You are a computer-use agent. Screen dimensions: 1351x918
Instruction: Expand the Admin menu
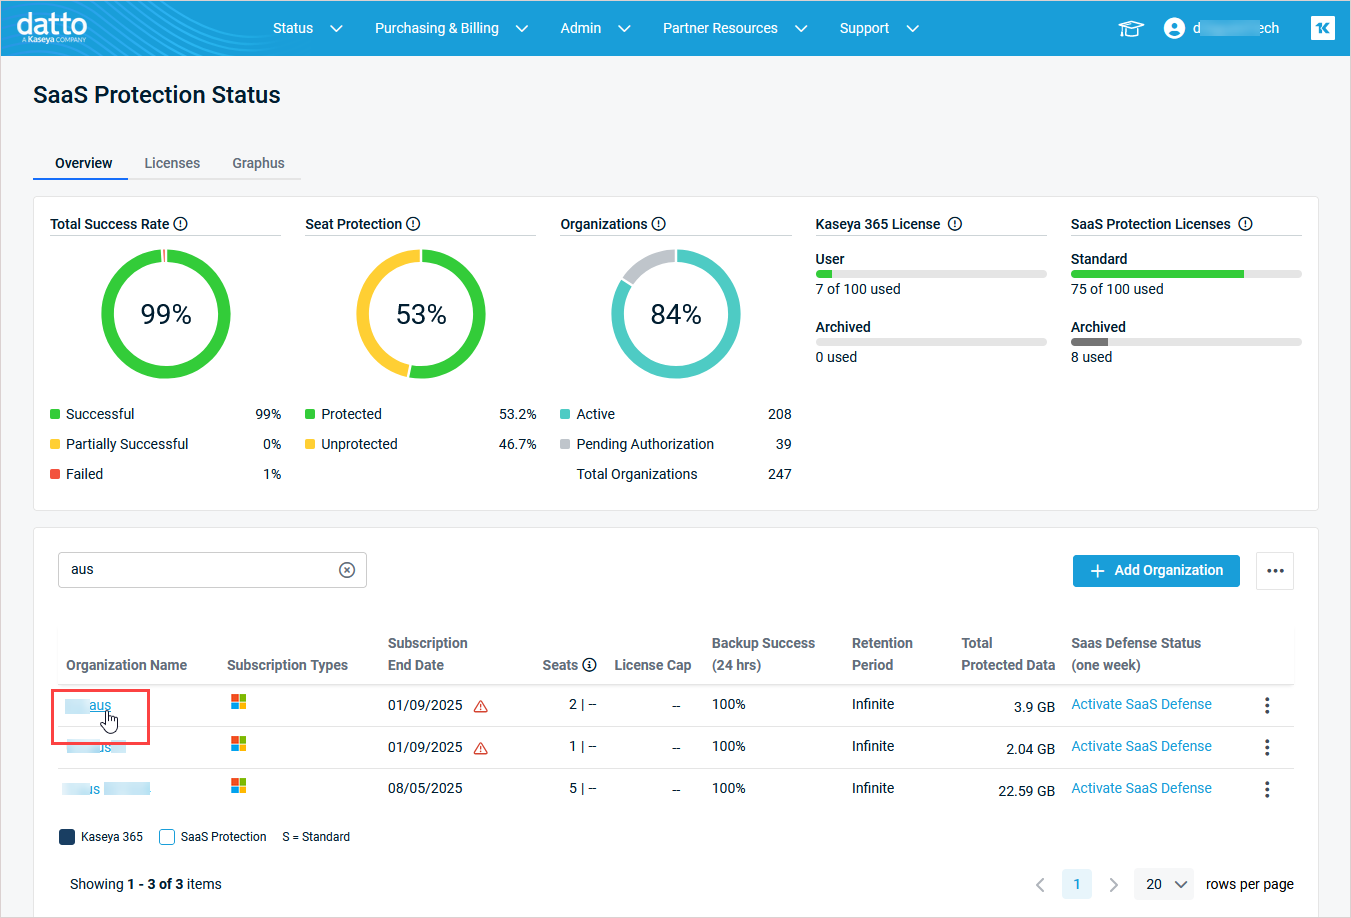pyautogui.click(x=595, y=28)
